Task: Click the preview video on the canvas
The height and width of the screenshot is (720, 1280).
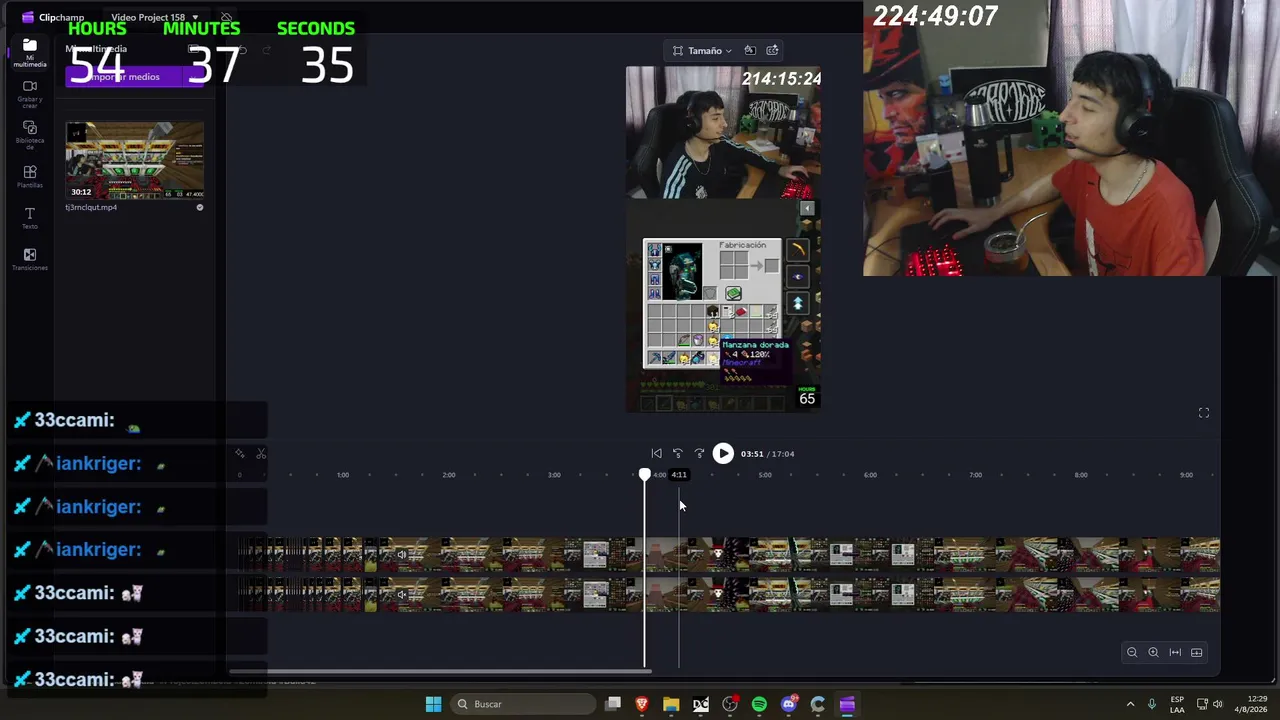Action: (723, 239)
